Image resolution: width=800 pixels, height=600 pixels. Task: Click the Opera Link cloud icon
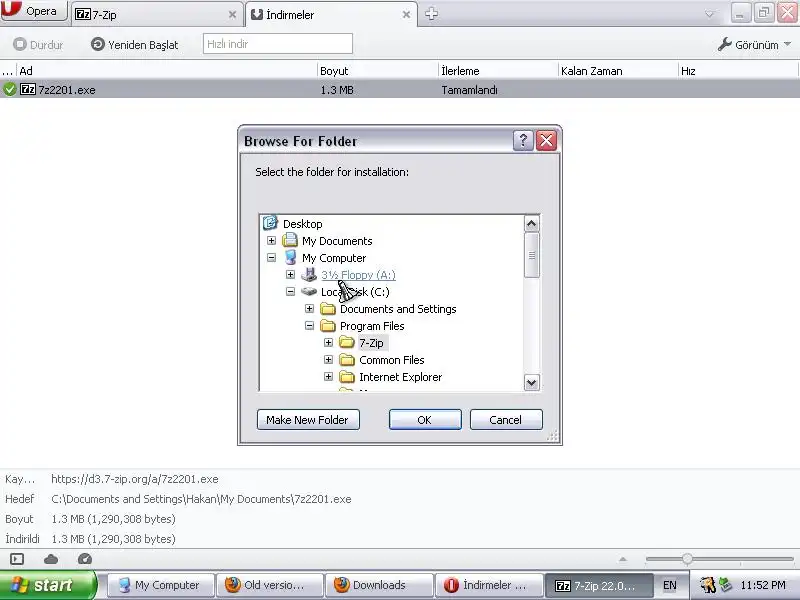tap(51, 559)
